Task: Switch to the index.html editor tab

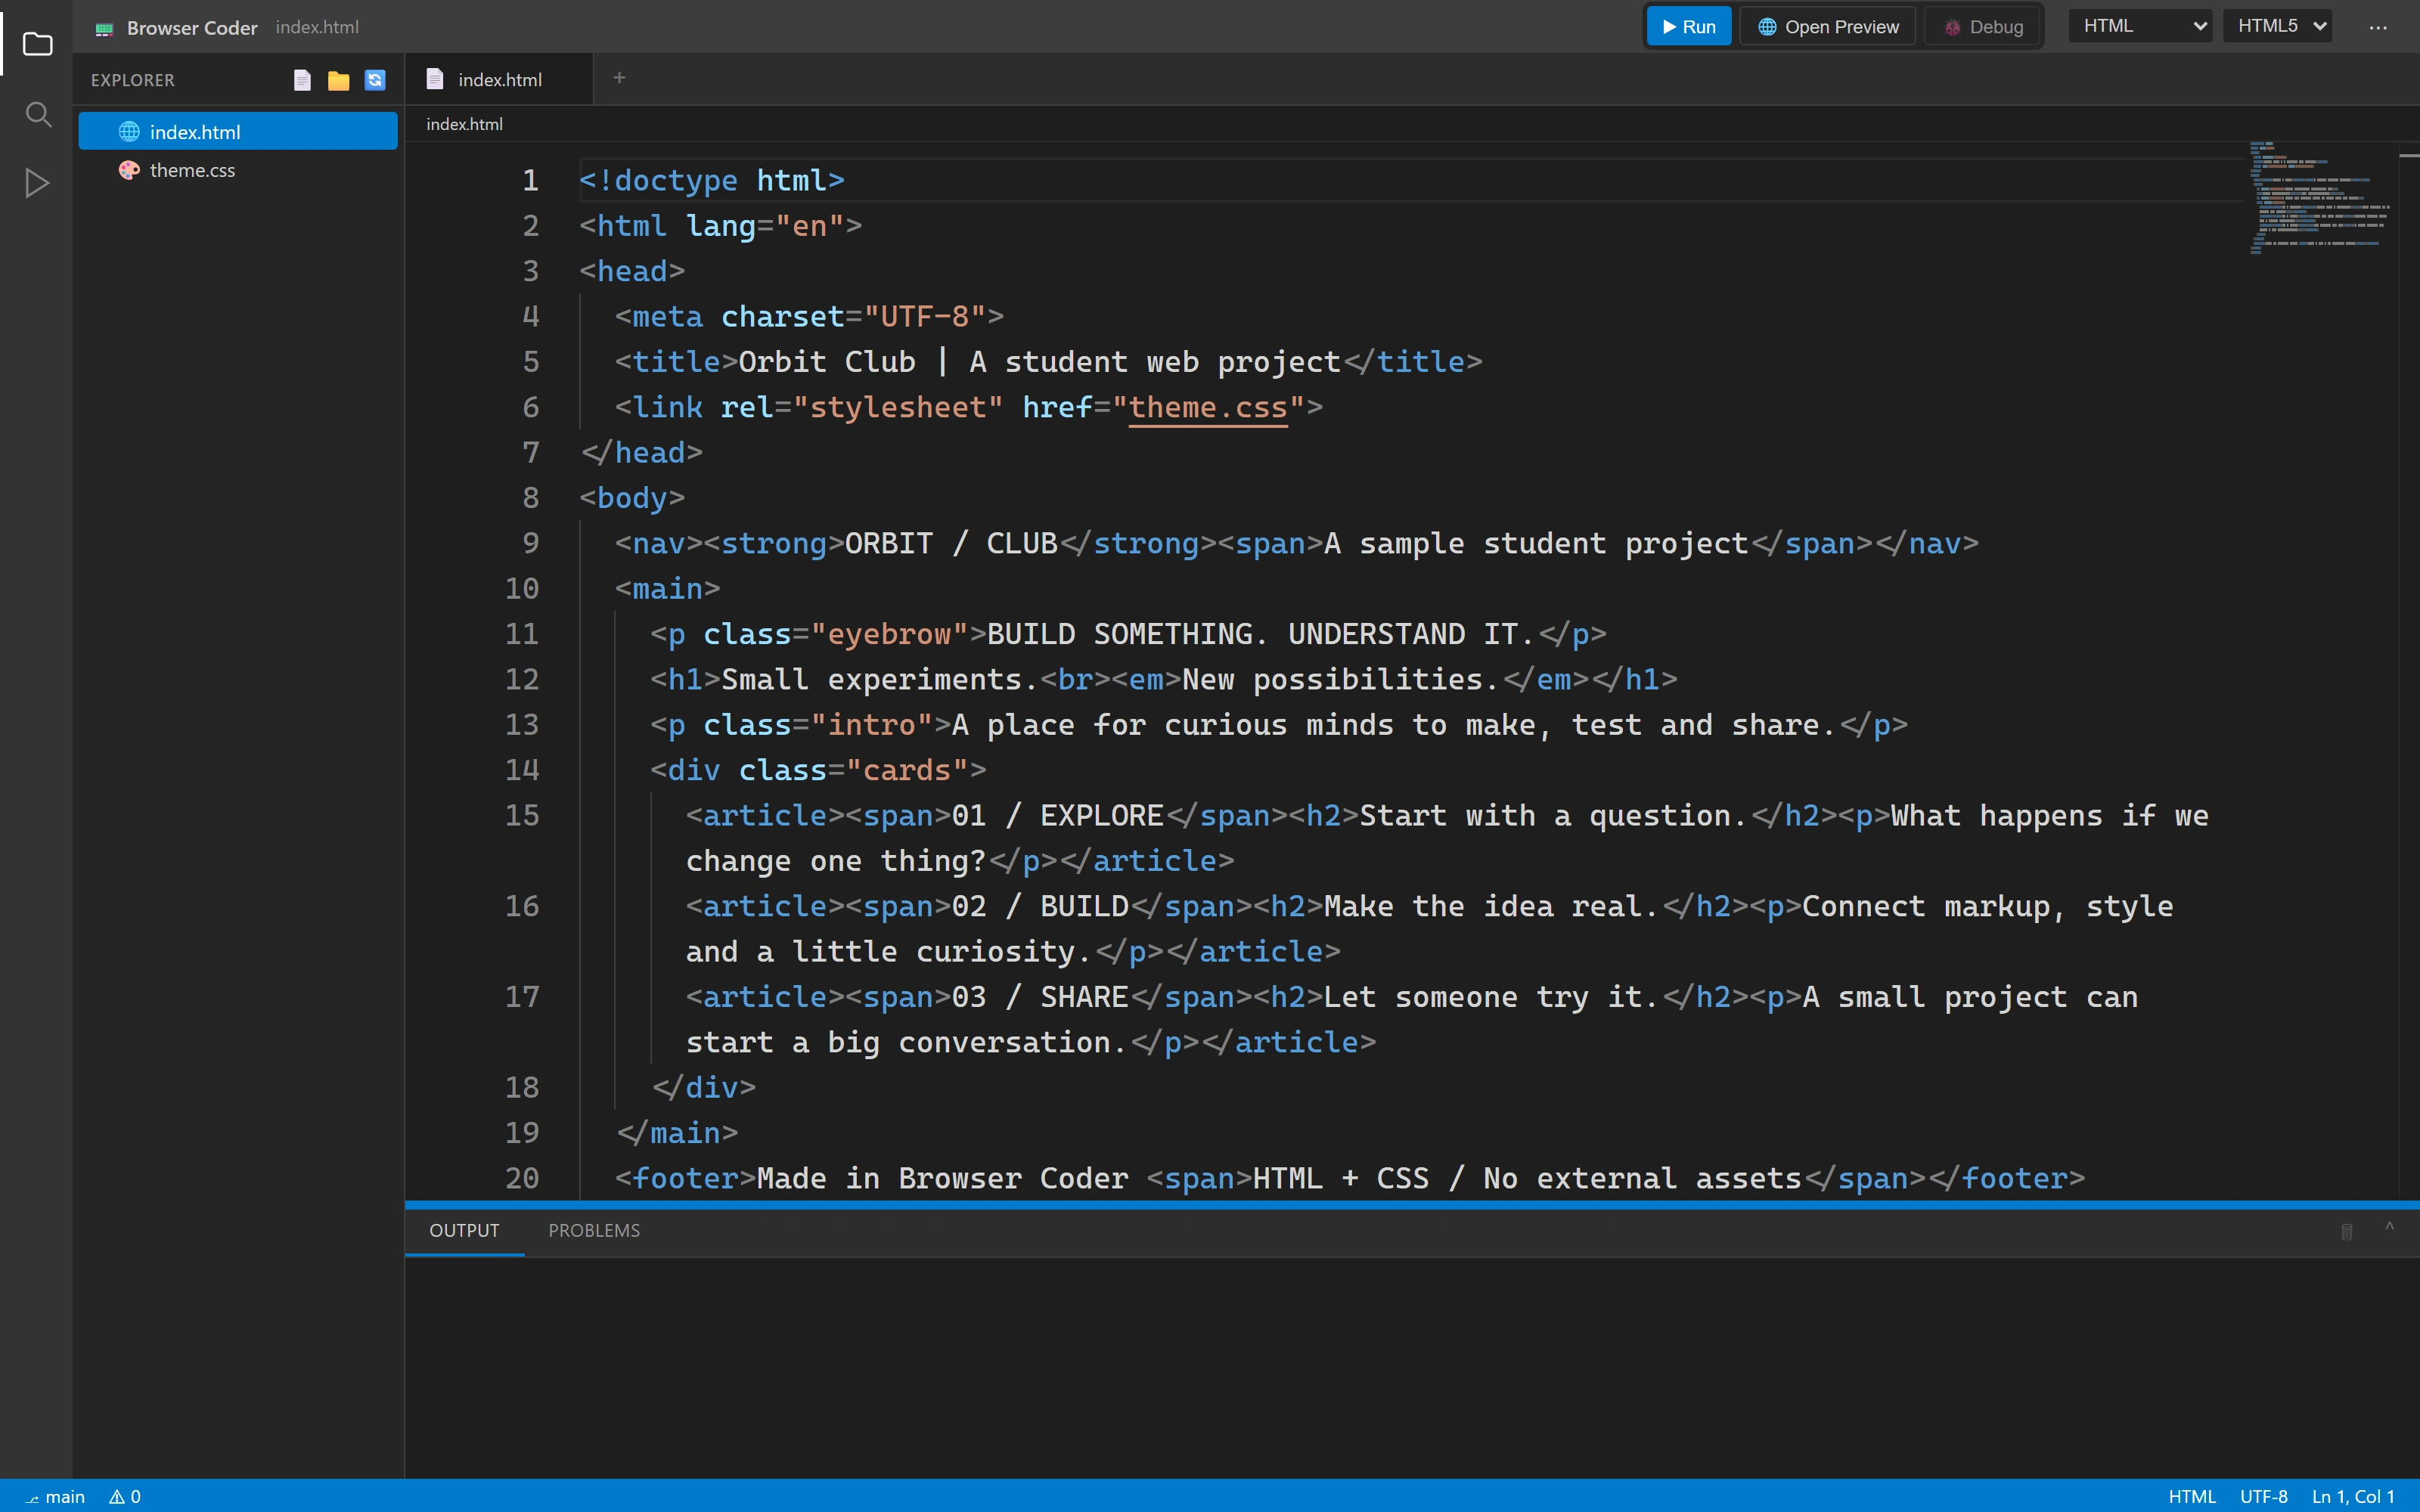Action: (498, 80)
